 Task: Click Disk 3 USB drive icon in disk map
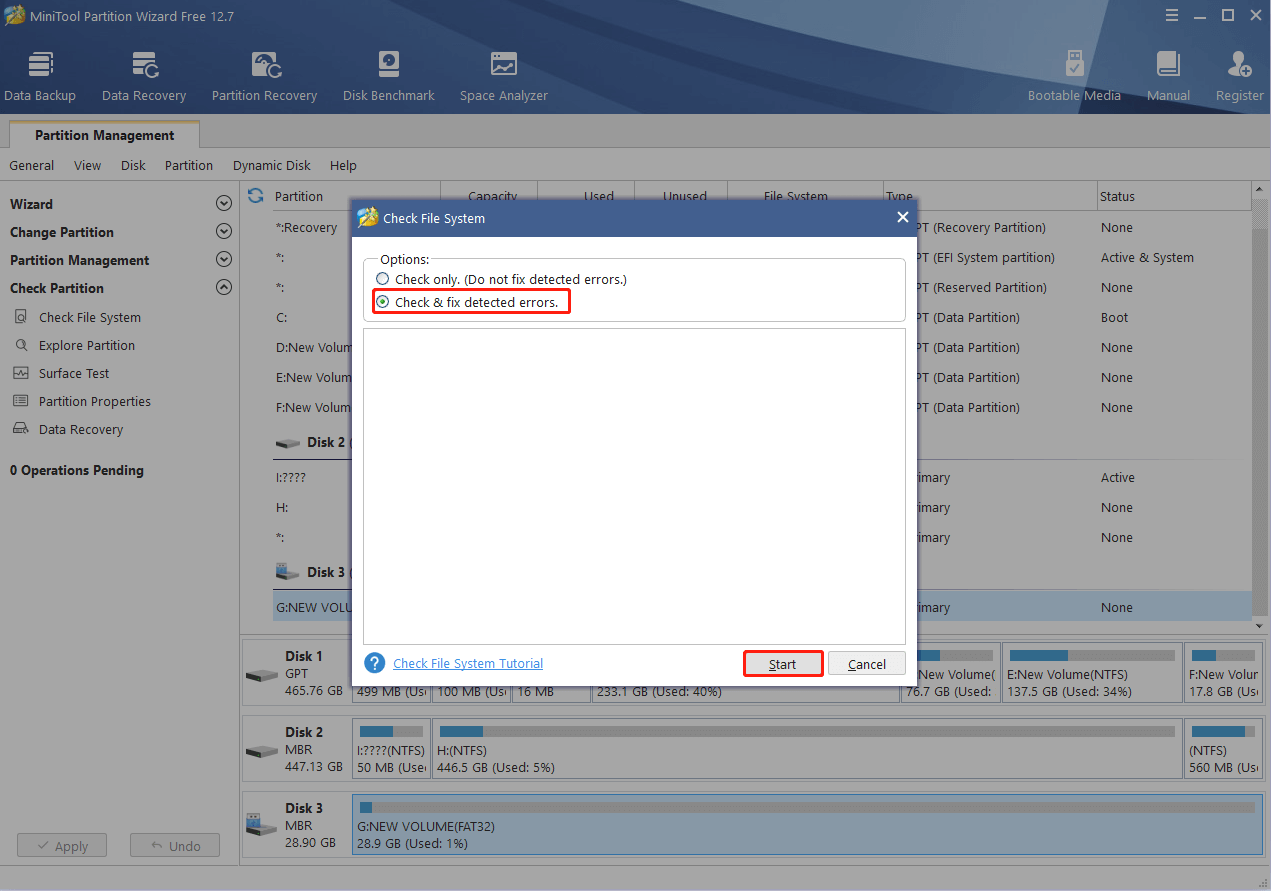(262, 825)
